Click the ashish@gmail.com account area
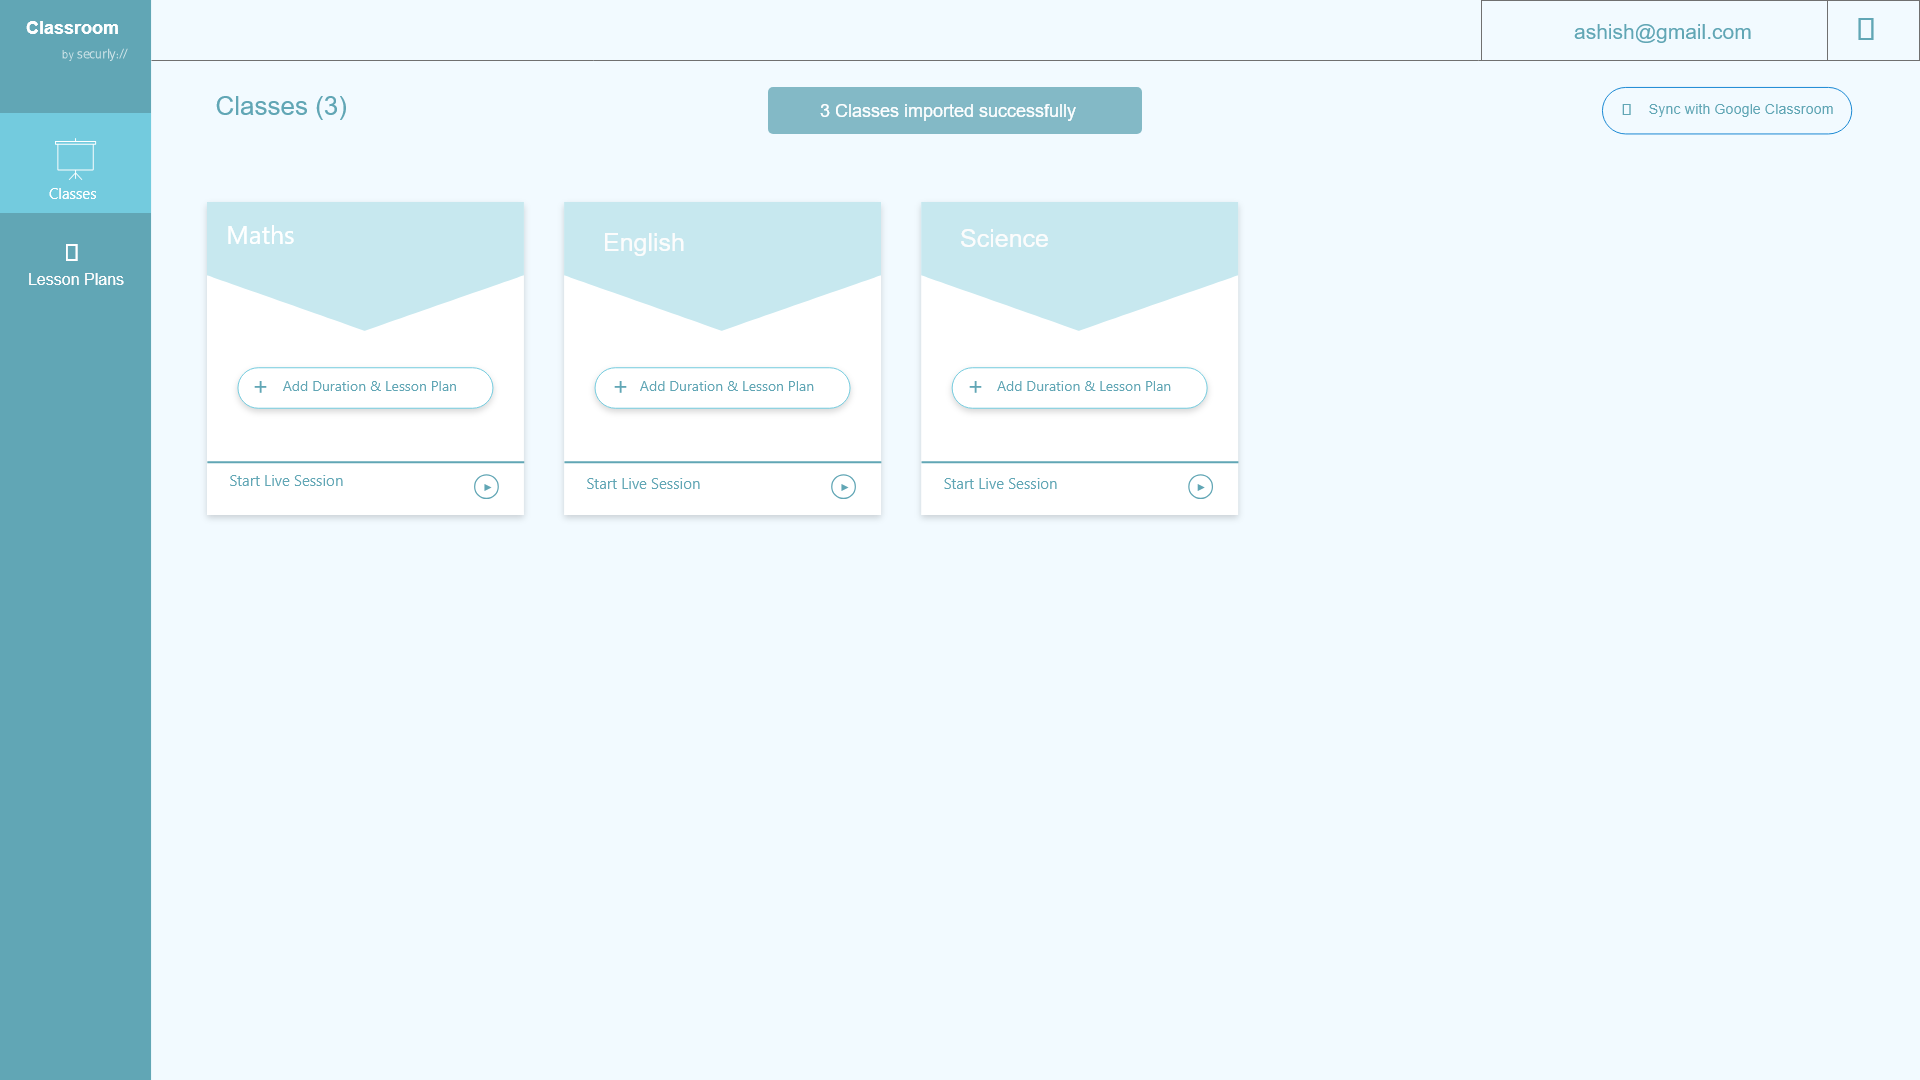 pyautogui.click(x=1663, y=31)
